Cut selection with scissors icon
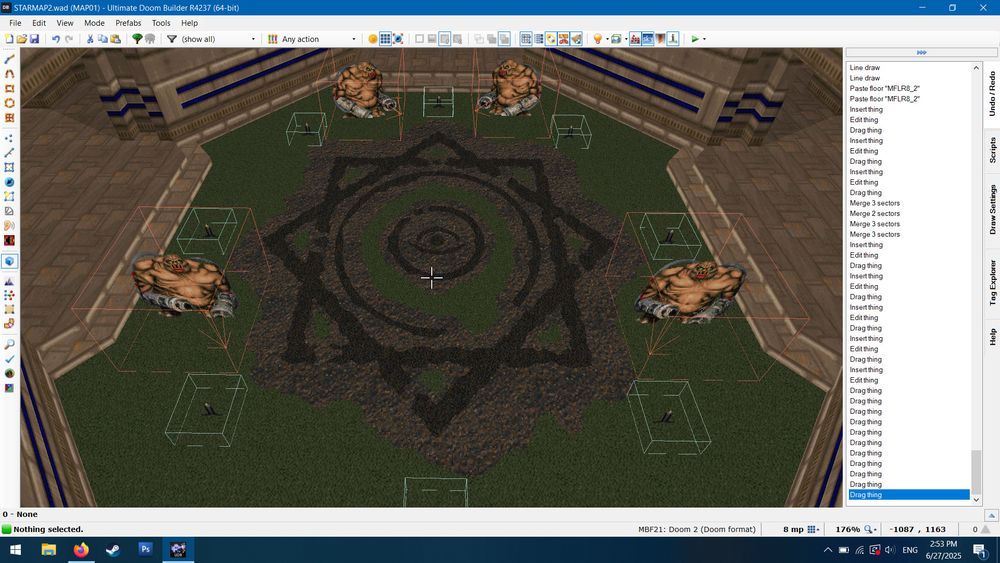This screenshot has width=1000, height=563. (90, 39)
